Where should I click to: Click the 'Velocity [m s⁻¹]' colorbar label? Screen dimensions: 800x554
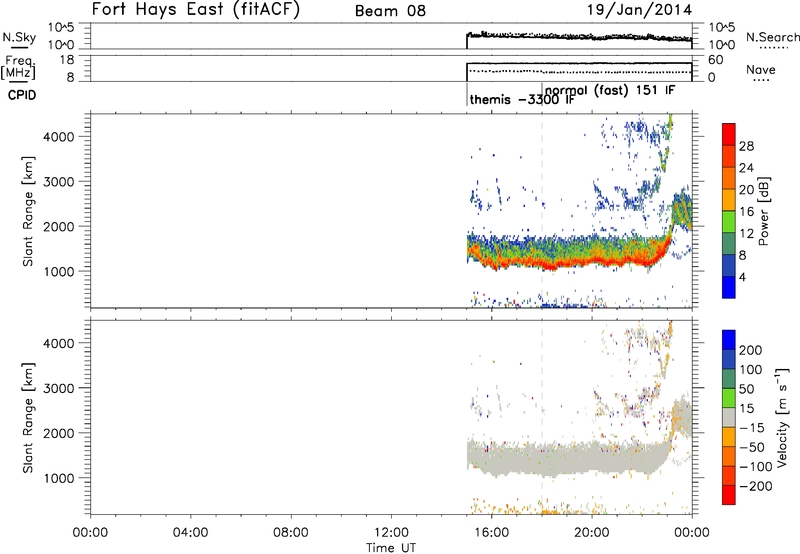point(781,417)
